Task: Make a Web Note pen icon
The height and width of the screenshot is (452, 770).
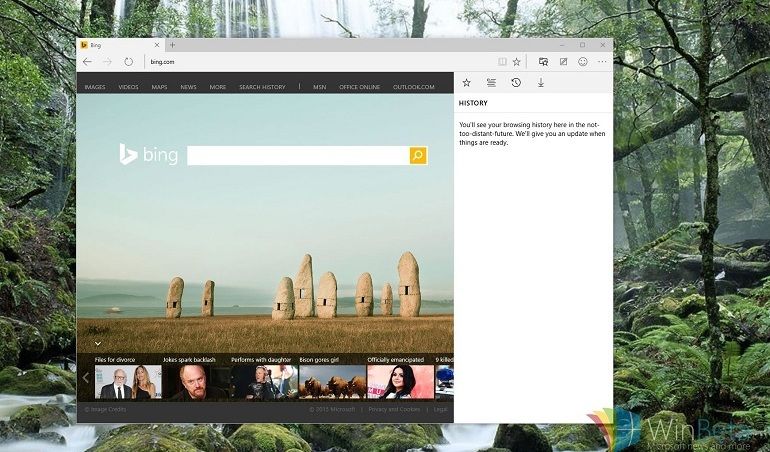Action: pos(563,62)
